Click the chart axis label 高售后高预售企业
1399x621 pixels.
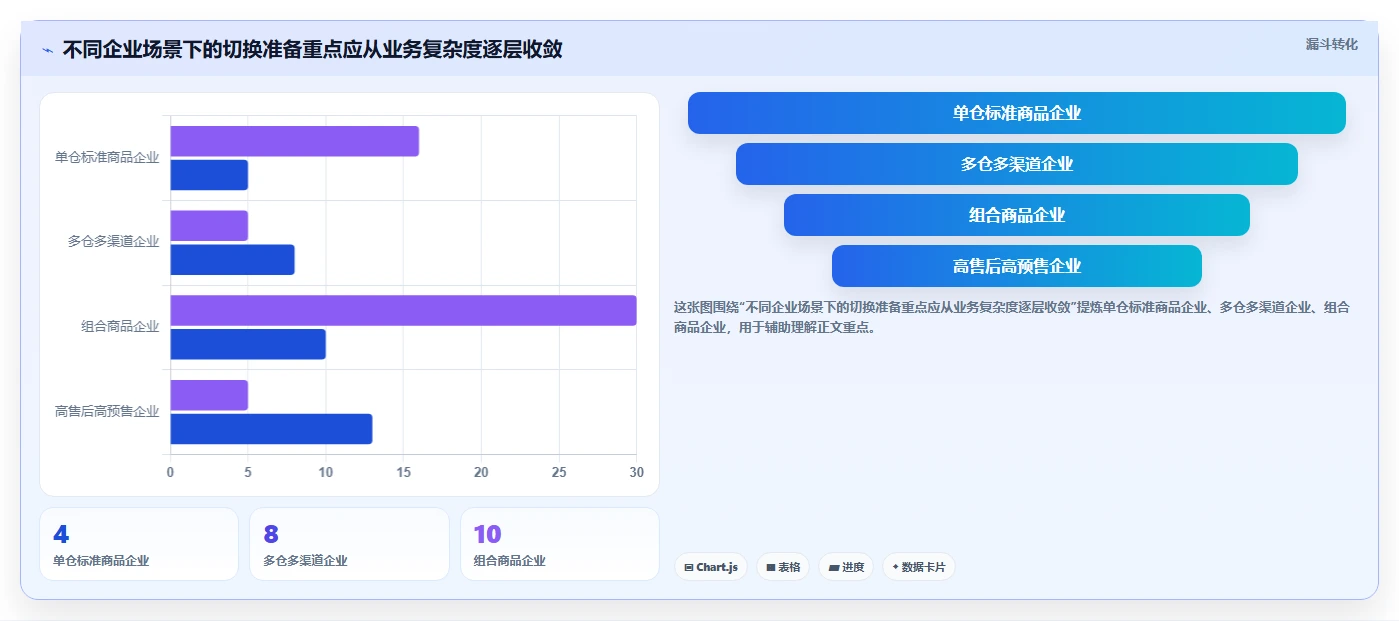107,411
